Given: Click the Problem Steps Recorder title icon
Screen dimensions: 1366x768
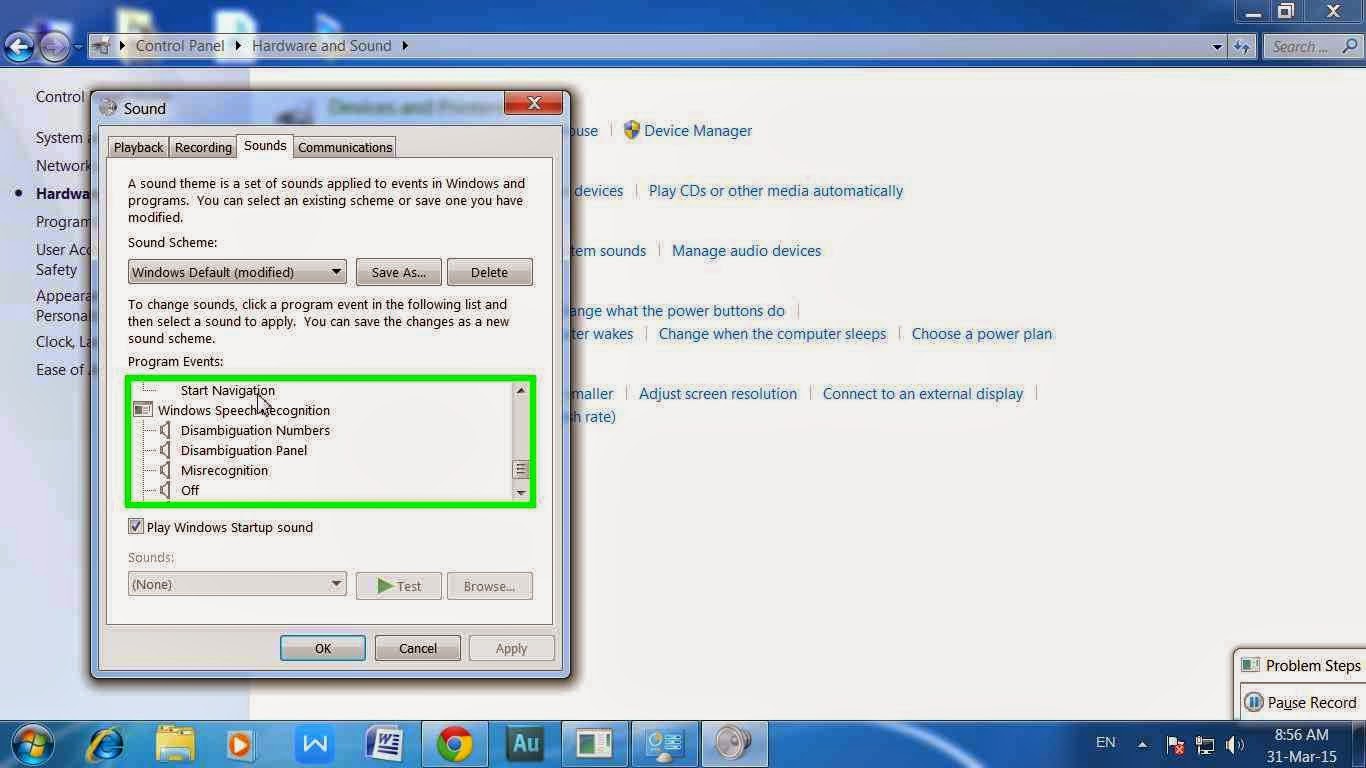Looking at the screenshot, I should [1250, 665].
